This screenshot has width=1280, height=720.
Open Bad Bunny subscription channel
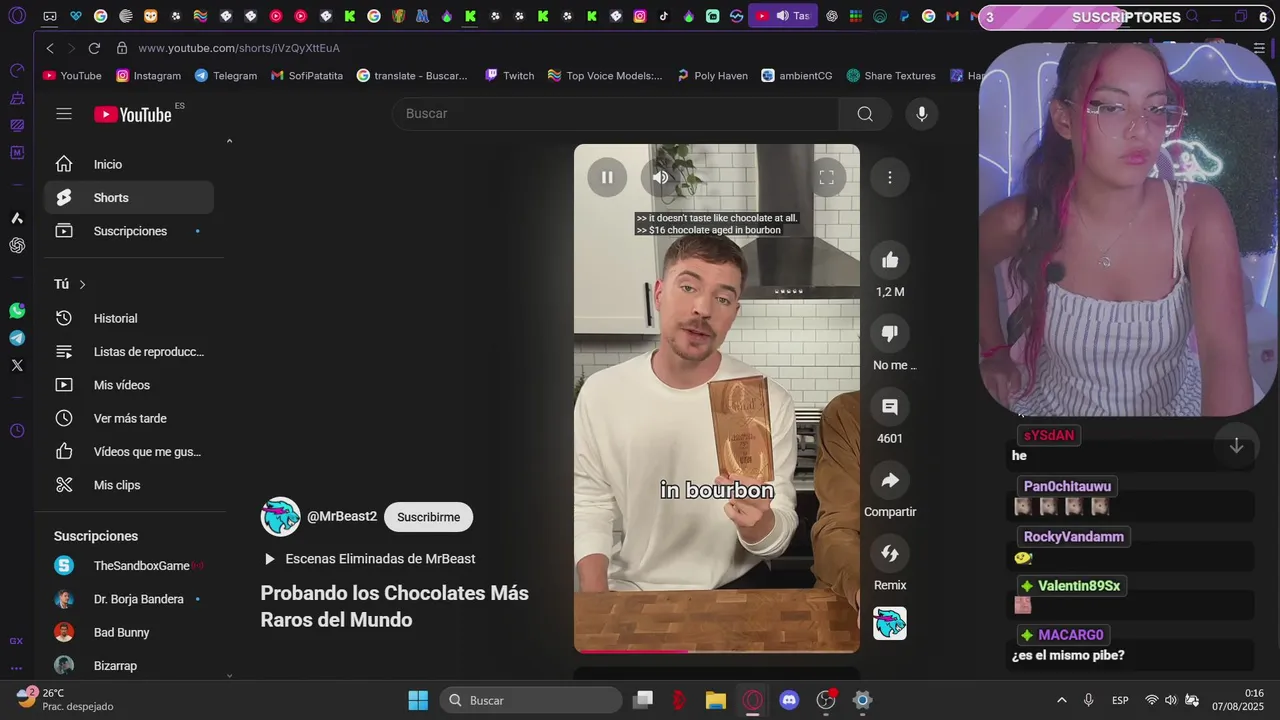(x=129, y=632)
